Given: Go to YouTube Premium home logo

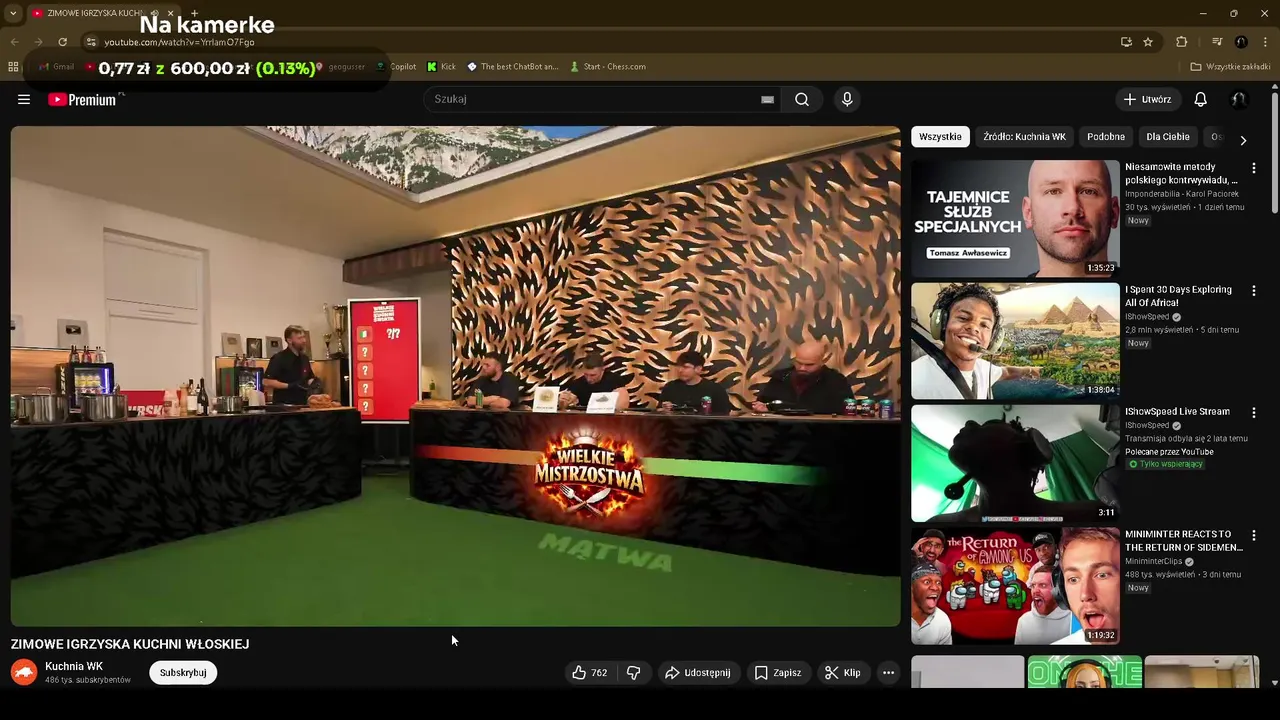Looking at the screenshot, I should tap(82, 99).
